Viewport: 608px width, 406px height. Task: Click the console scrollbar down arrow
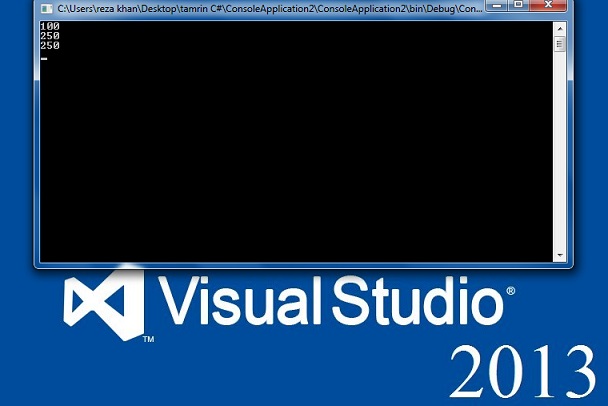pos(560,255)
